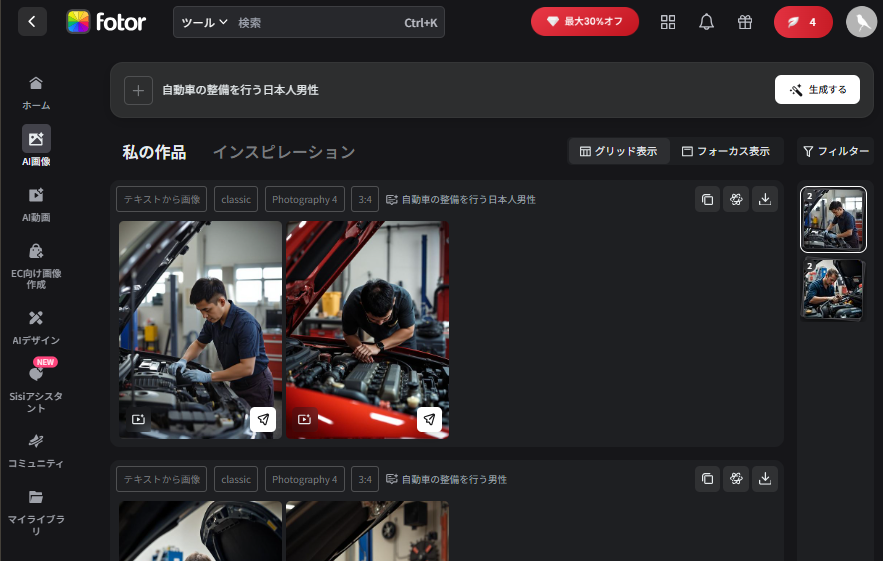Viewport: 883px width, 561px height.
Task: Click the gift box icon
Action: [x=744, y=22]
